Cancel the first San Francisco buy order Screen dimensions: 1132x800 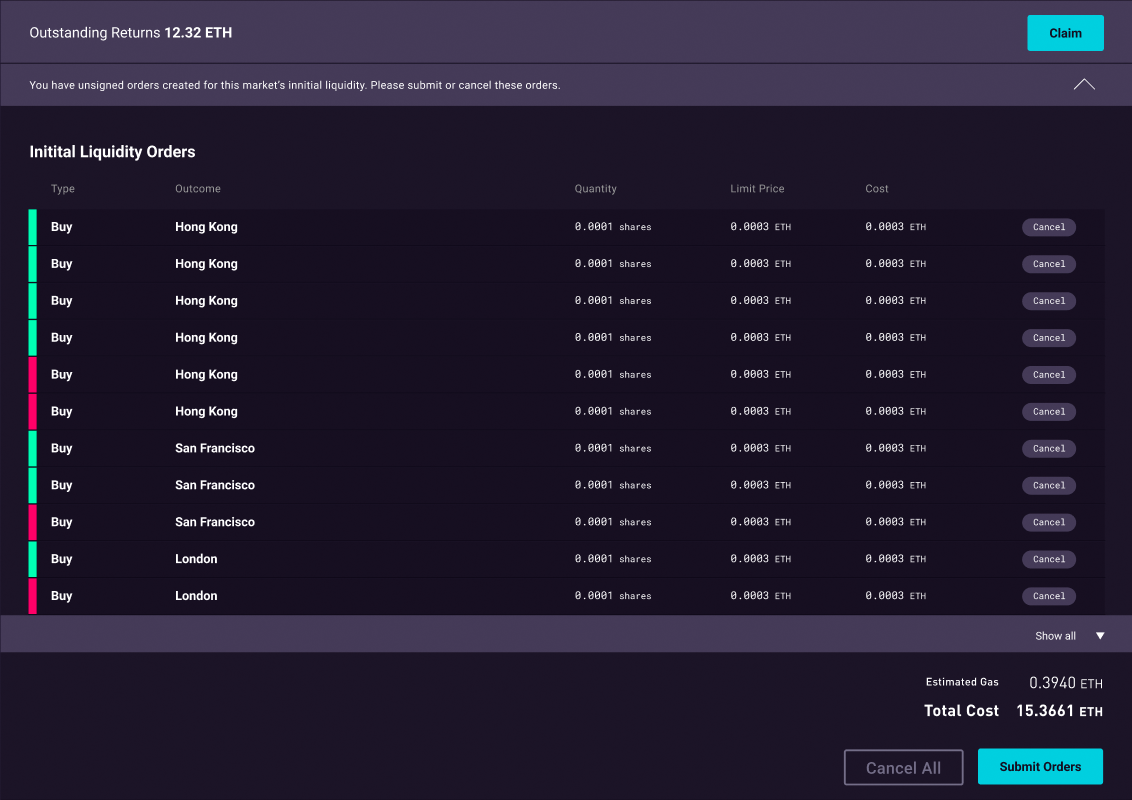[1048, 448]
